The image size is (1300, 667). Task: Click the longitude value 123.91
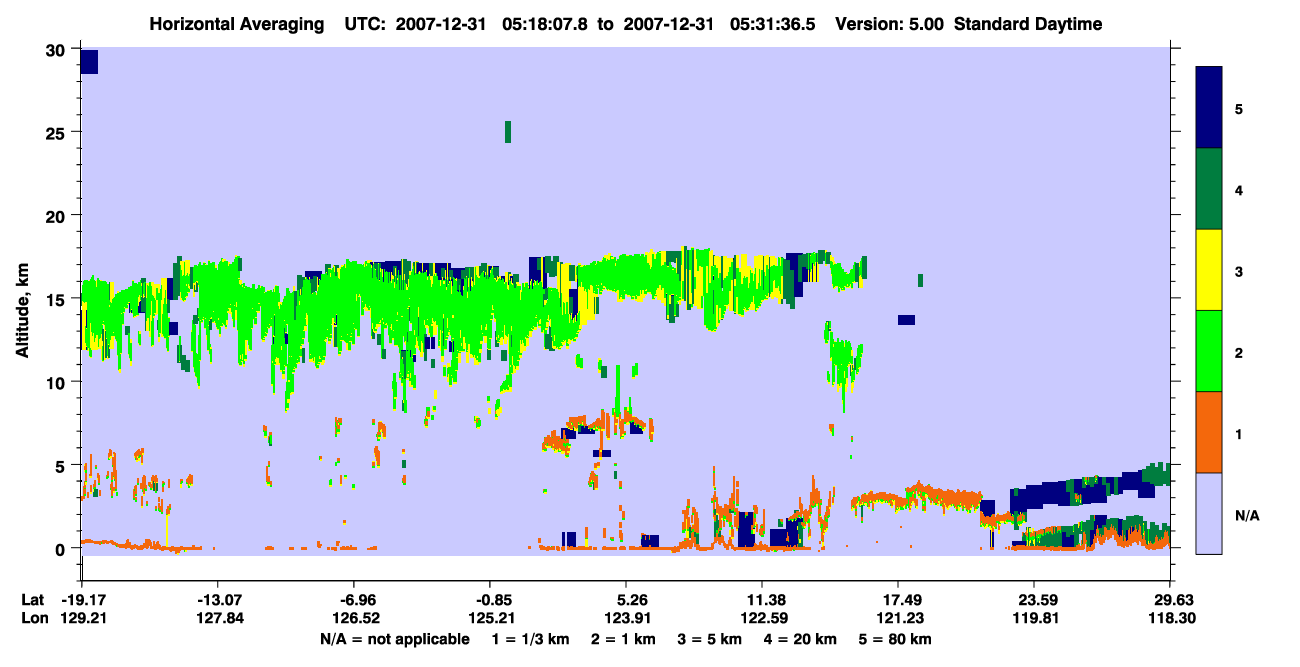[x=625, y=618]
